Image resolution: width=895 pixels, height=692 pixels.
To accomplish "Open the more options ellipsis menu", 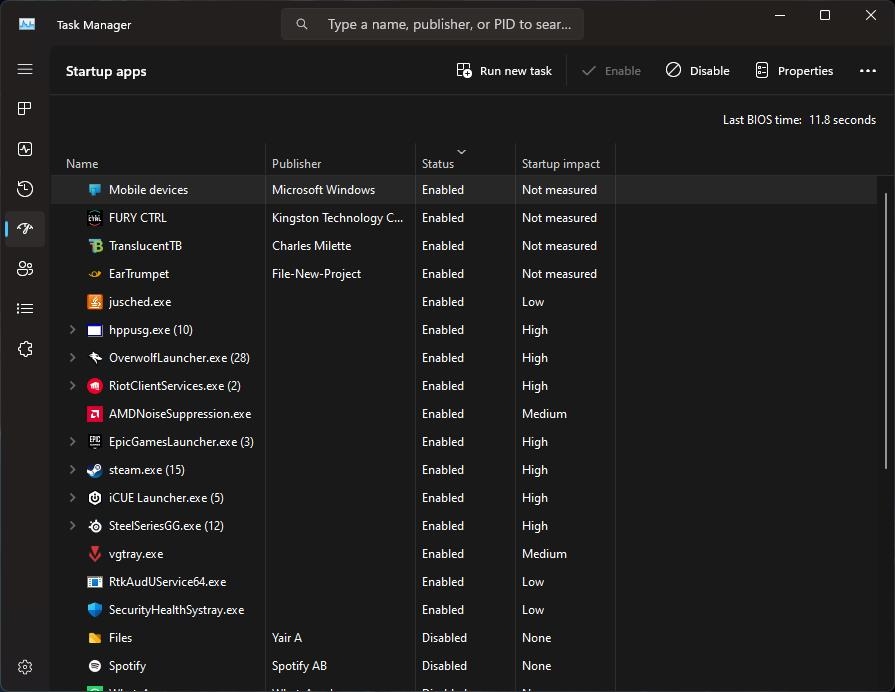I will [x=868, y=71].
